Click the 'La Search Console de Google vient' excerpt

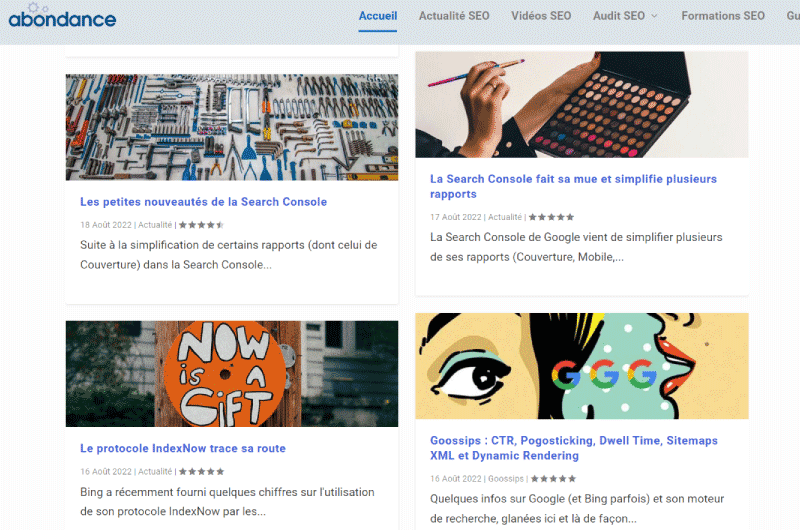click(x=576, y=247)
